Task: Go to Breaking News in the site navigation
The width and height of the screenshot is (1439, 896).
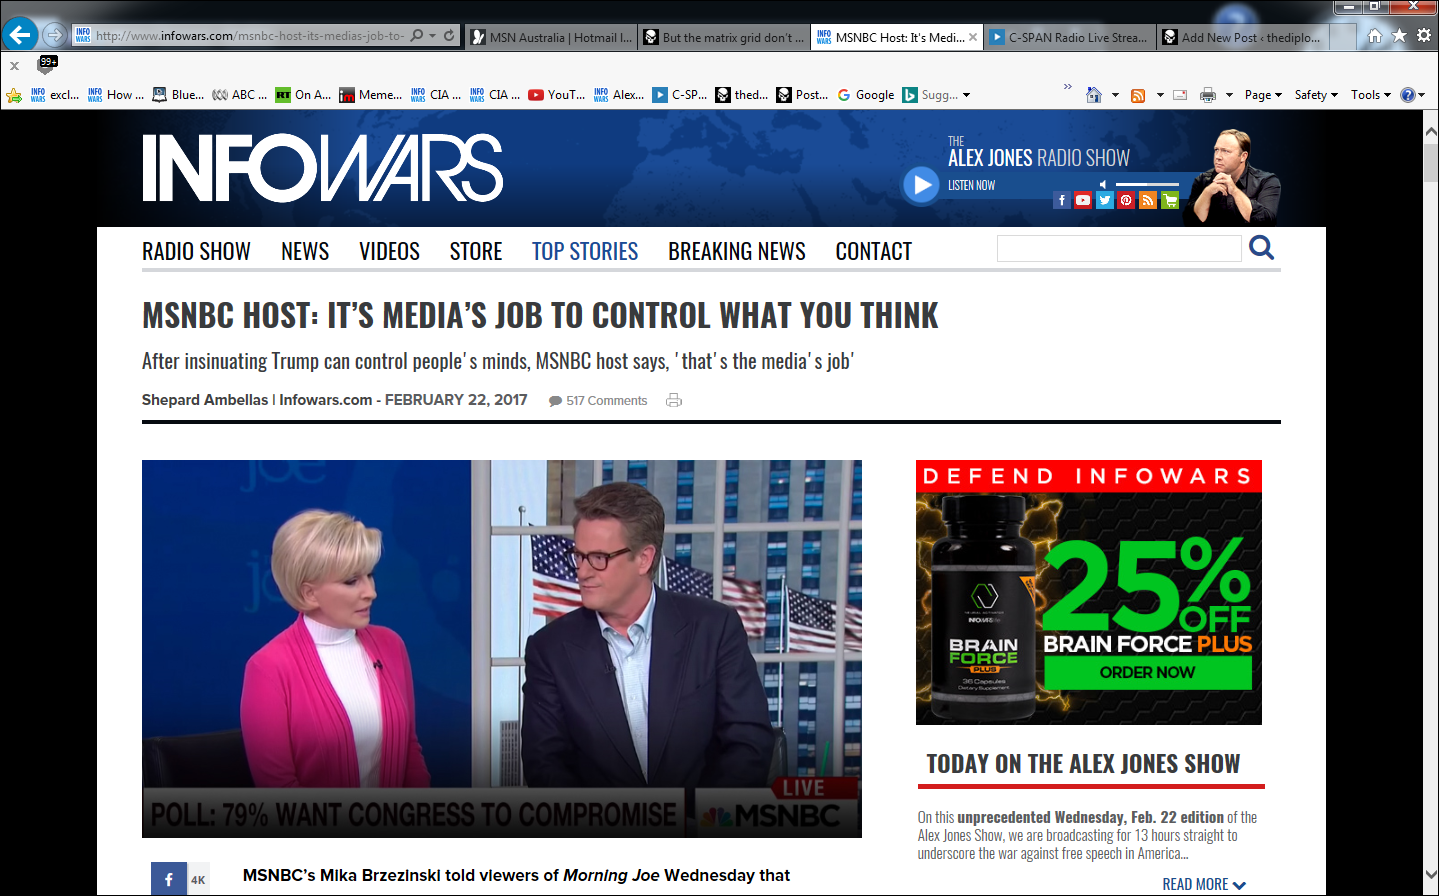Action: pyautogui.click(x=736, y=252)
